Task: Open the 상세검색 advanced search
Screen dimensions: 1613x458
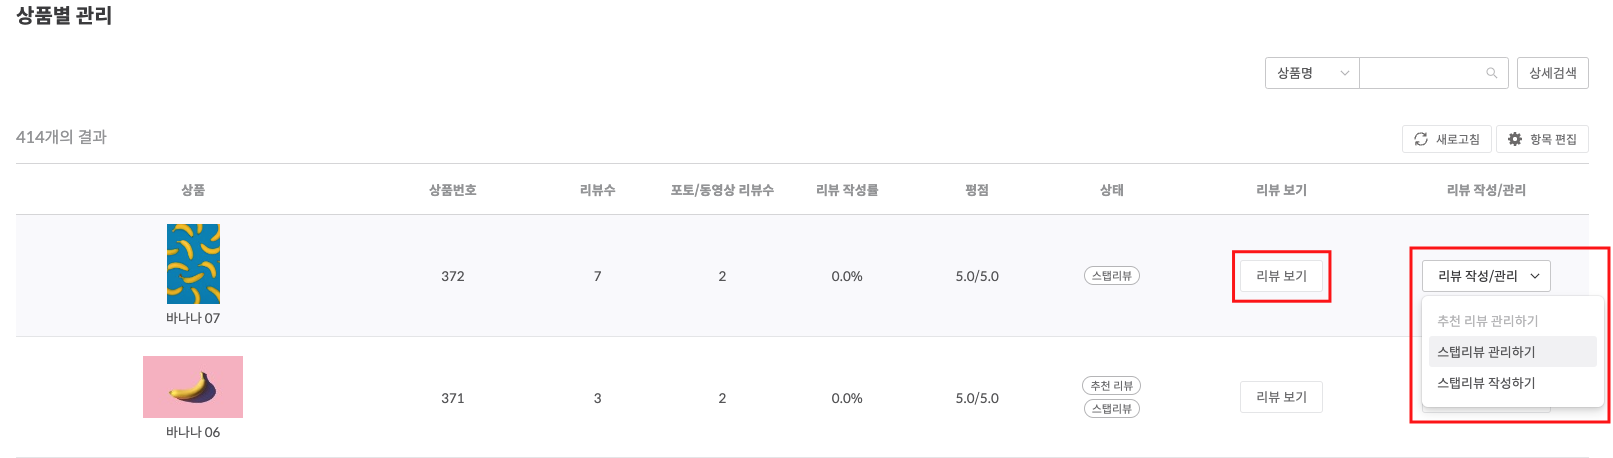Action: tap(1552, 73)
